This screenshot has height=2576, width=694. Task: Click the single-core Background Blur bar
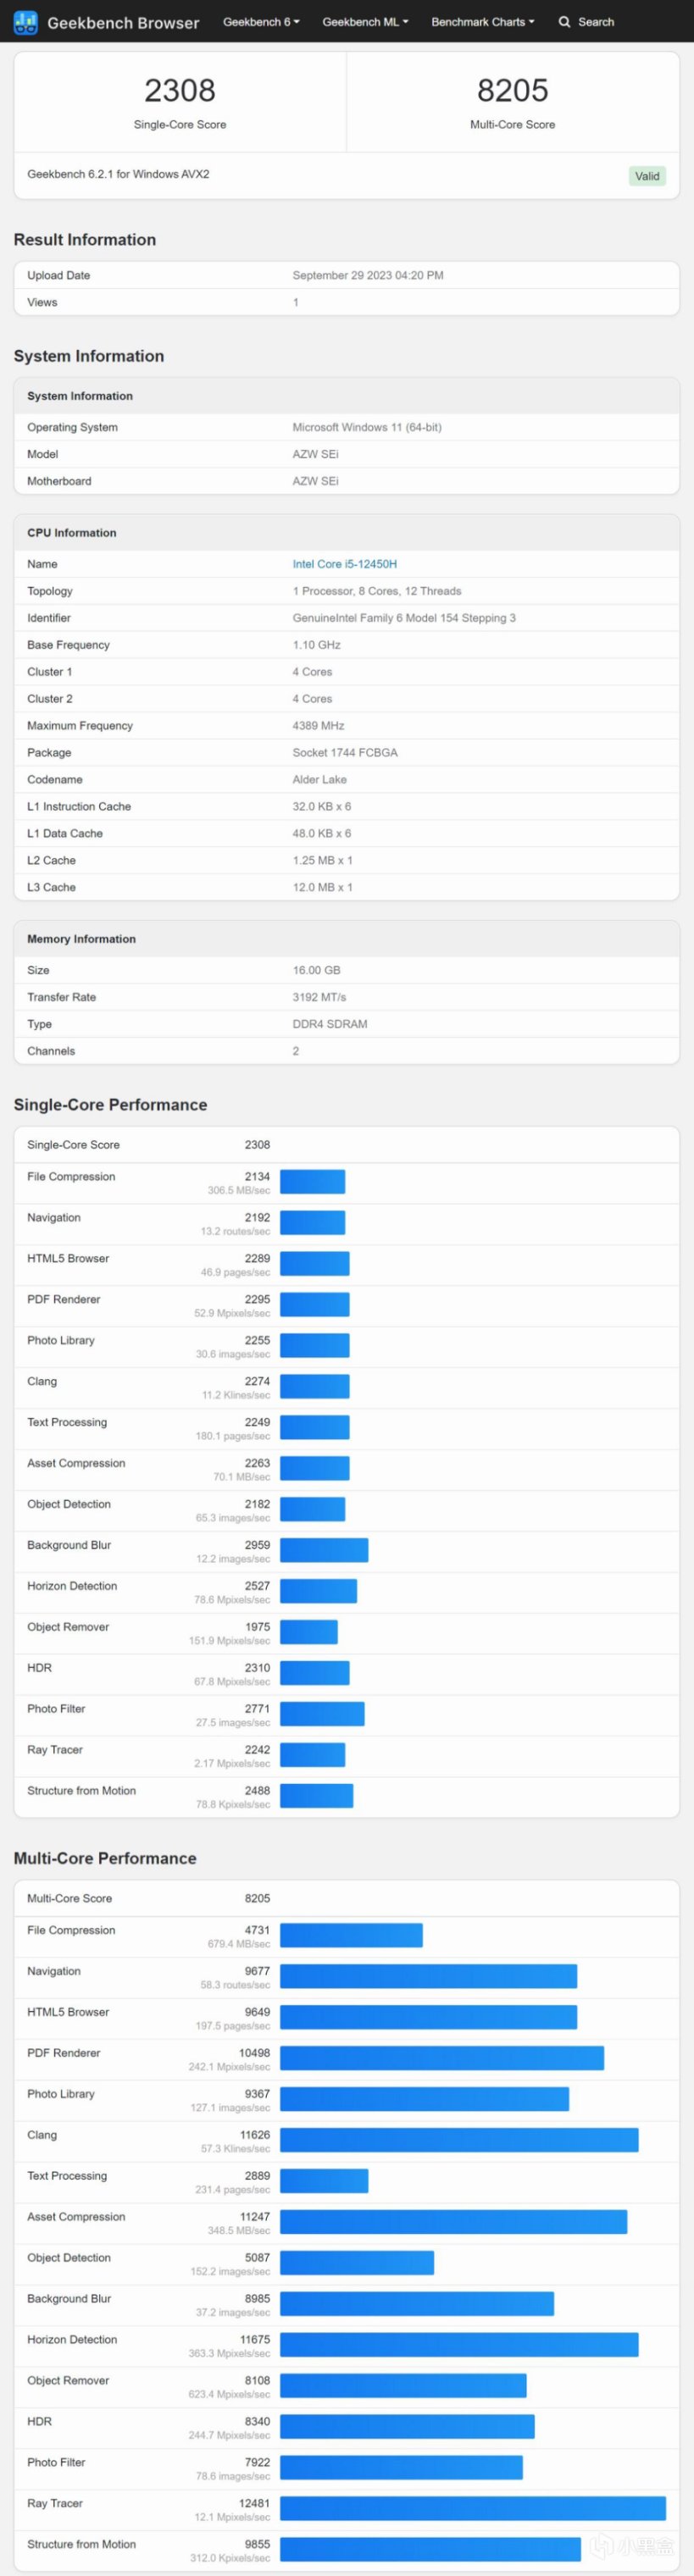click(324, 1550)
